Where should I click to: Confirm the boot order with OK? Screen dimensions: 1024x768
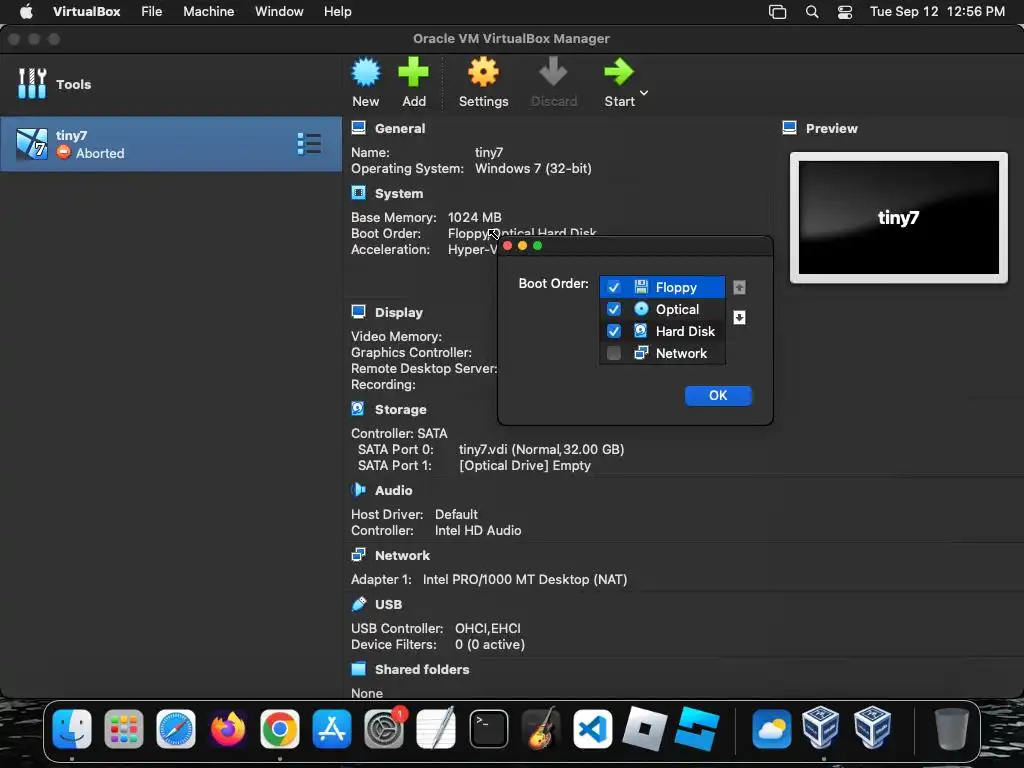718,395
